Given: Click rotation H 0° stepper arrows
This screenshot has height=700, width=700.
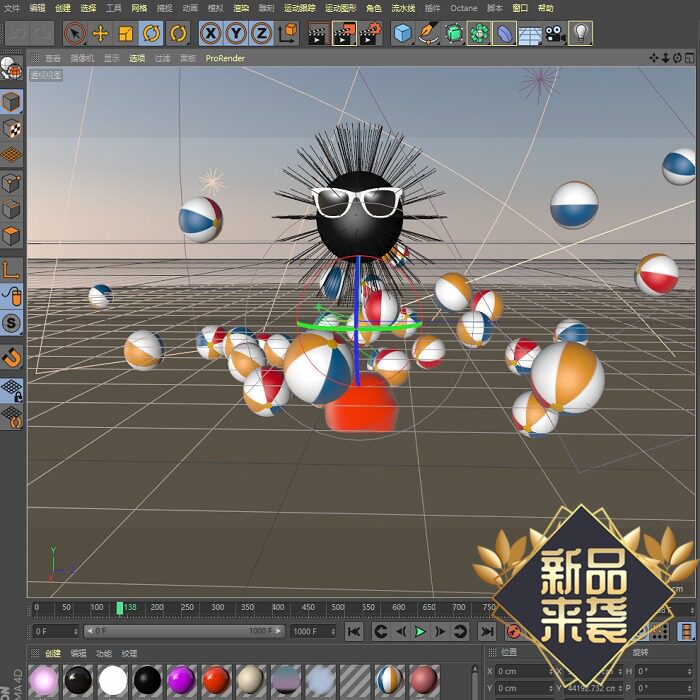Looking at the screenshot, I should 691,671.
